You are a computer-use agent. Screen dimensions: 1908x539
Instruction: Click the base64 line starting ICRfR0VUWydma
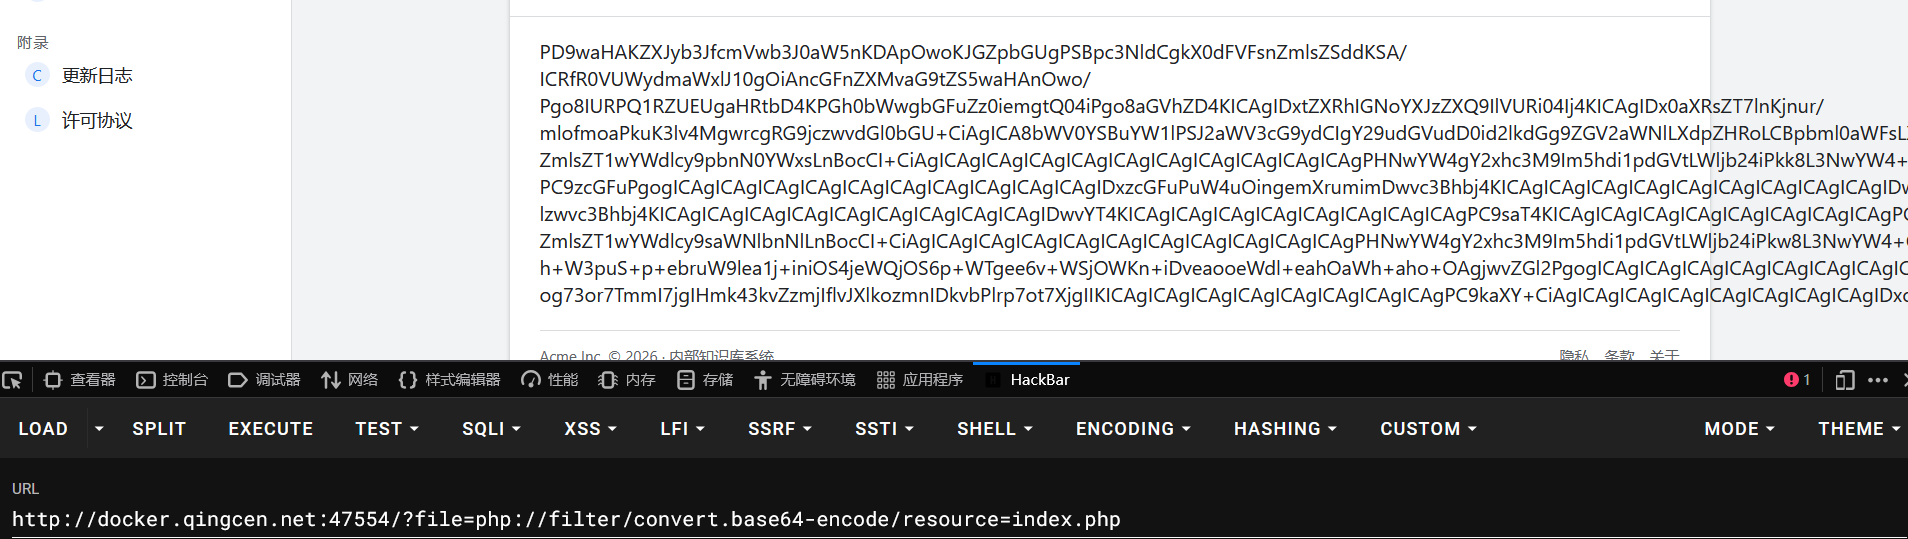click(815, 79)
